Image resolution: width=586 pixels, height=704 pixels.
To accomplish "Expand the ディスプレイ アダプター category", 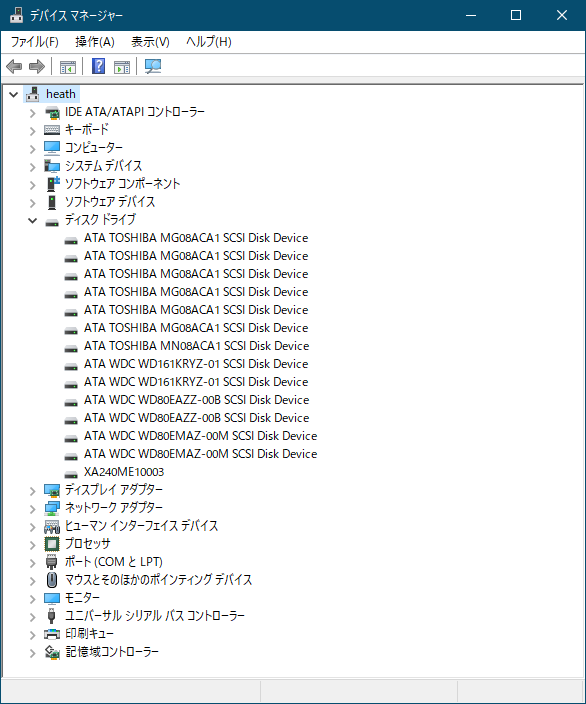I will coord(32,491).
